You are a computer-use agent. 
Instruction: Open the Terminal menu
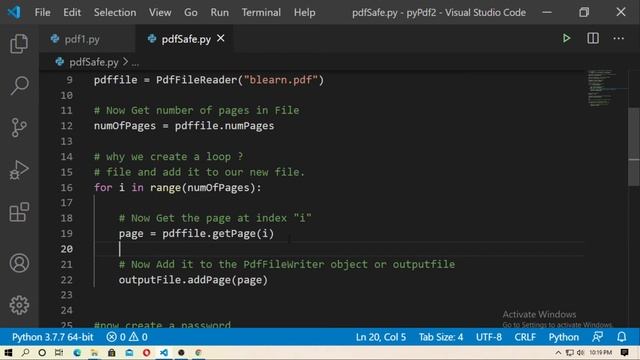pyautogui.click(x=261, y=12)
